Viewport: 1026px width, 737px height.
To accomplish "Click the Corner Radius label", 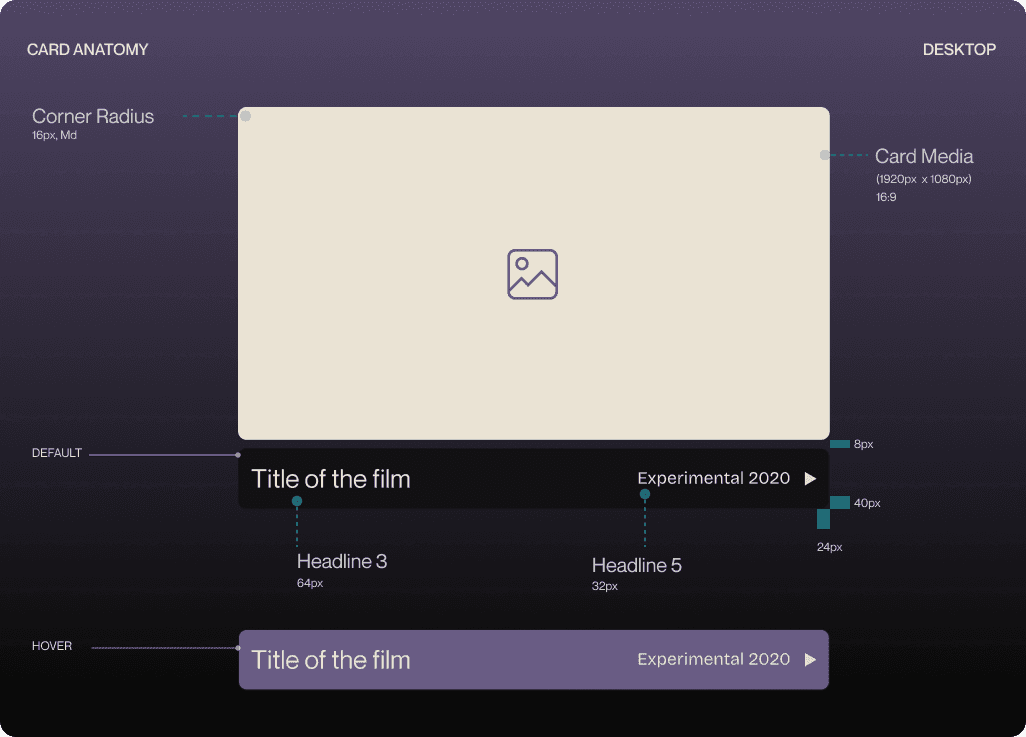I will click(93, 117).
